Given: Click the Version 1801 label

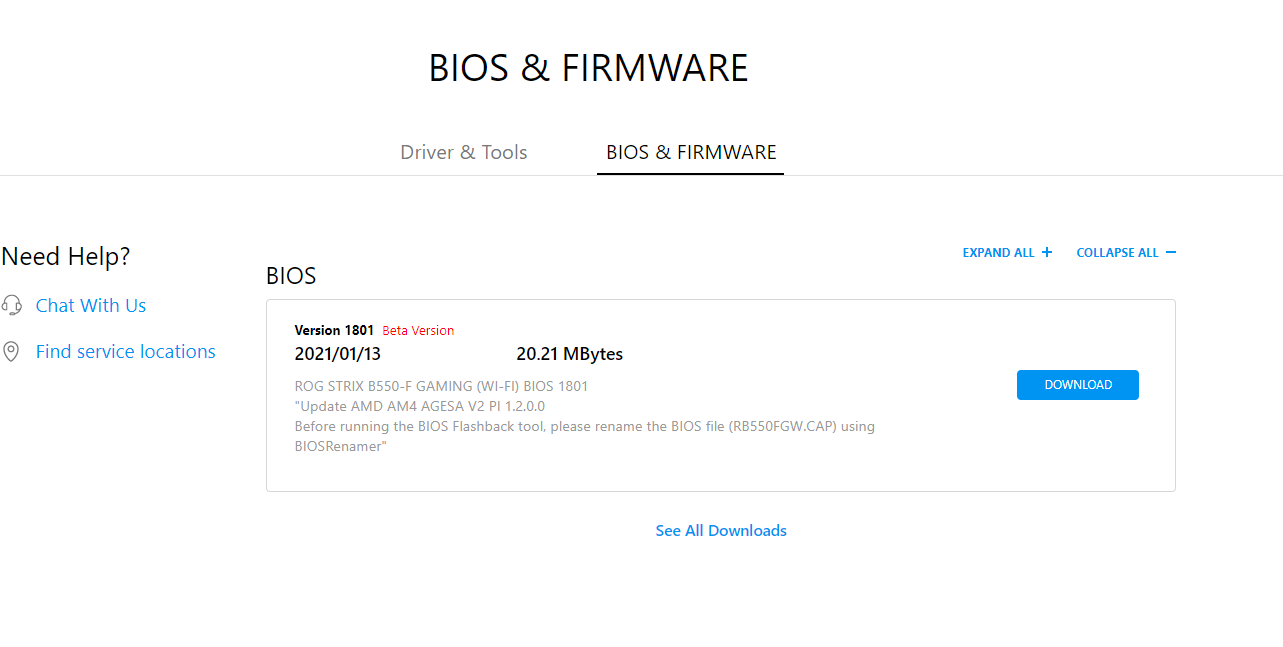Looking at the screenshot, I should tap(334, 330).
